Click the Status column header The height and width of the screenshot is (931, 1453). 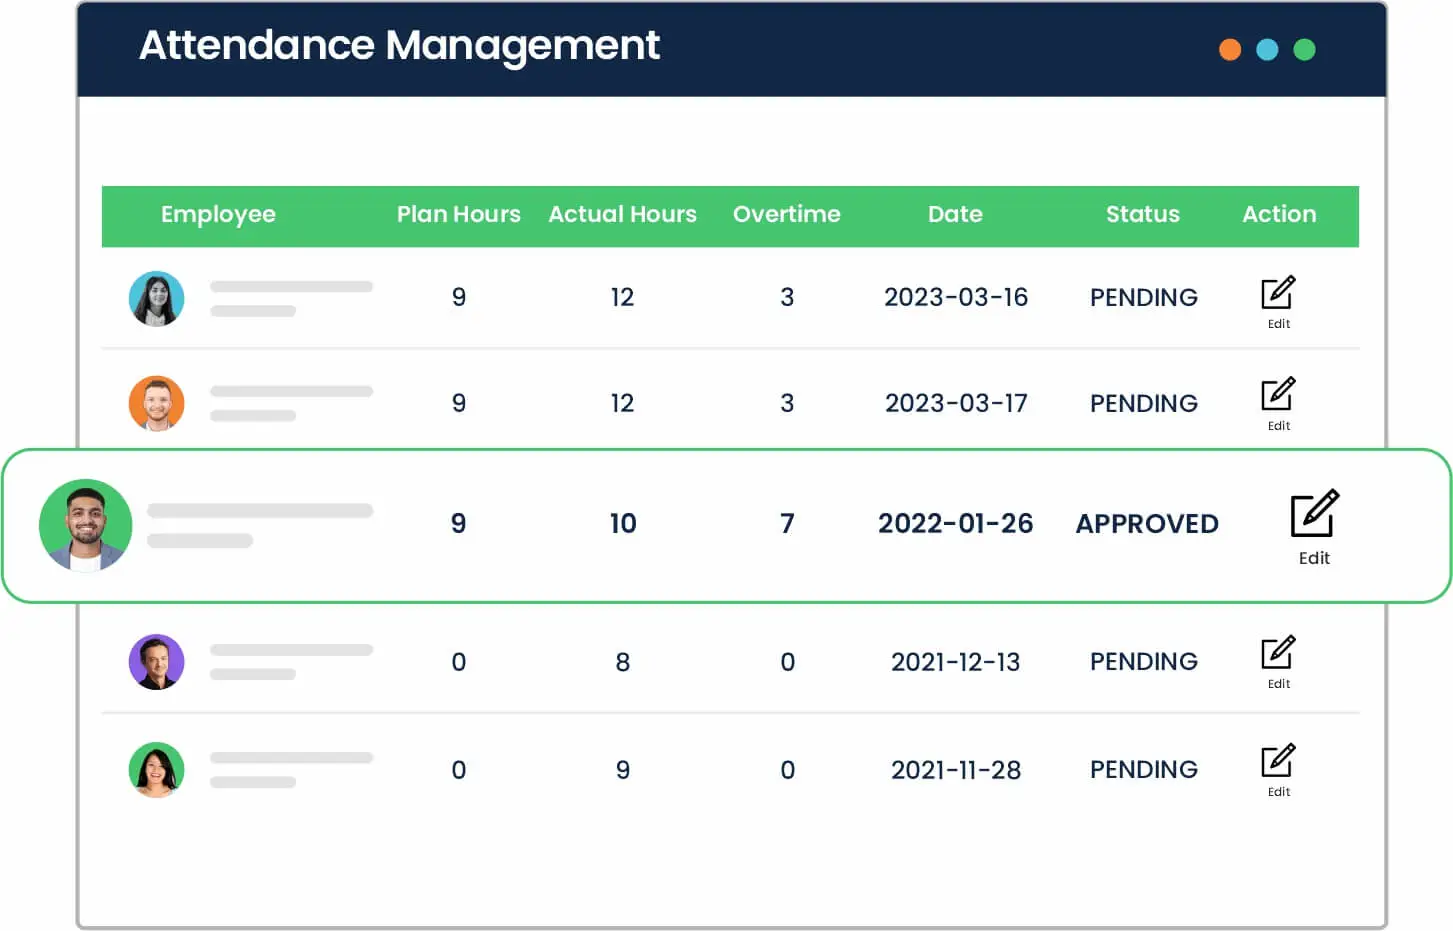(x=1142, y=214)
